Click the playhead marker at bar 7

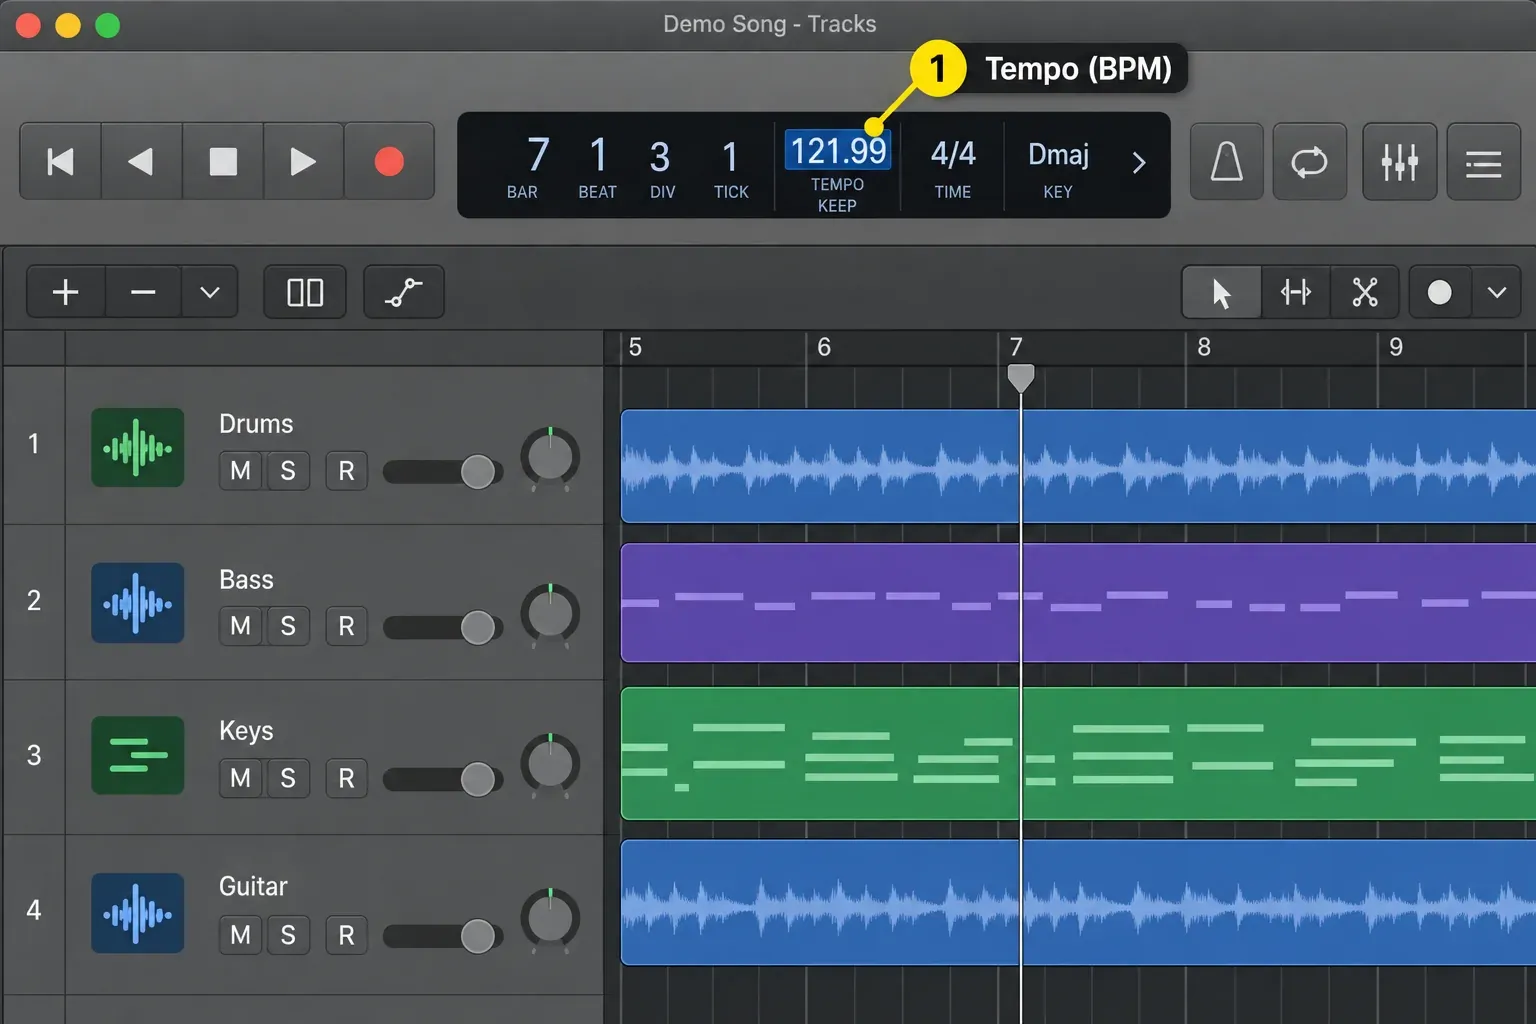click(x=1021, y=378)
